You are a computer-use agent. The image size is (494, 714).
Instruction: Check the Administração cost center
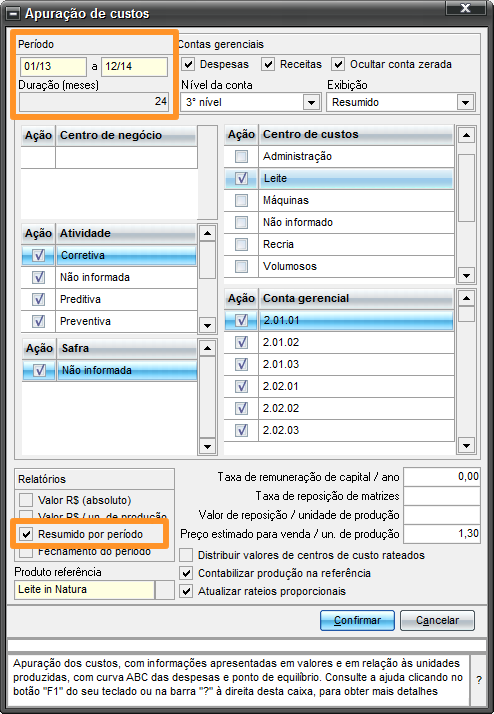pos(241,157)
